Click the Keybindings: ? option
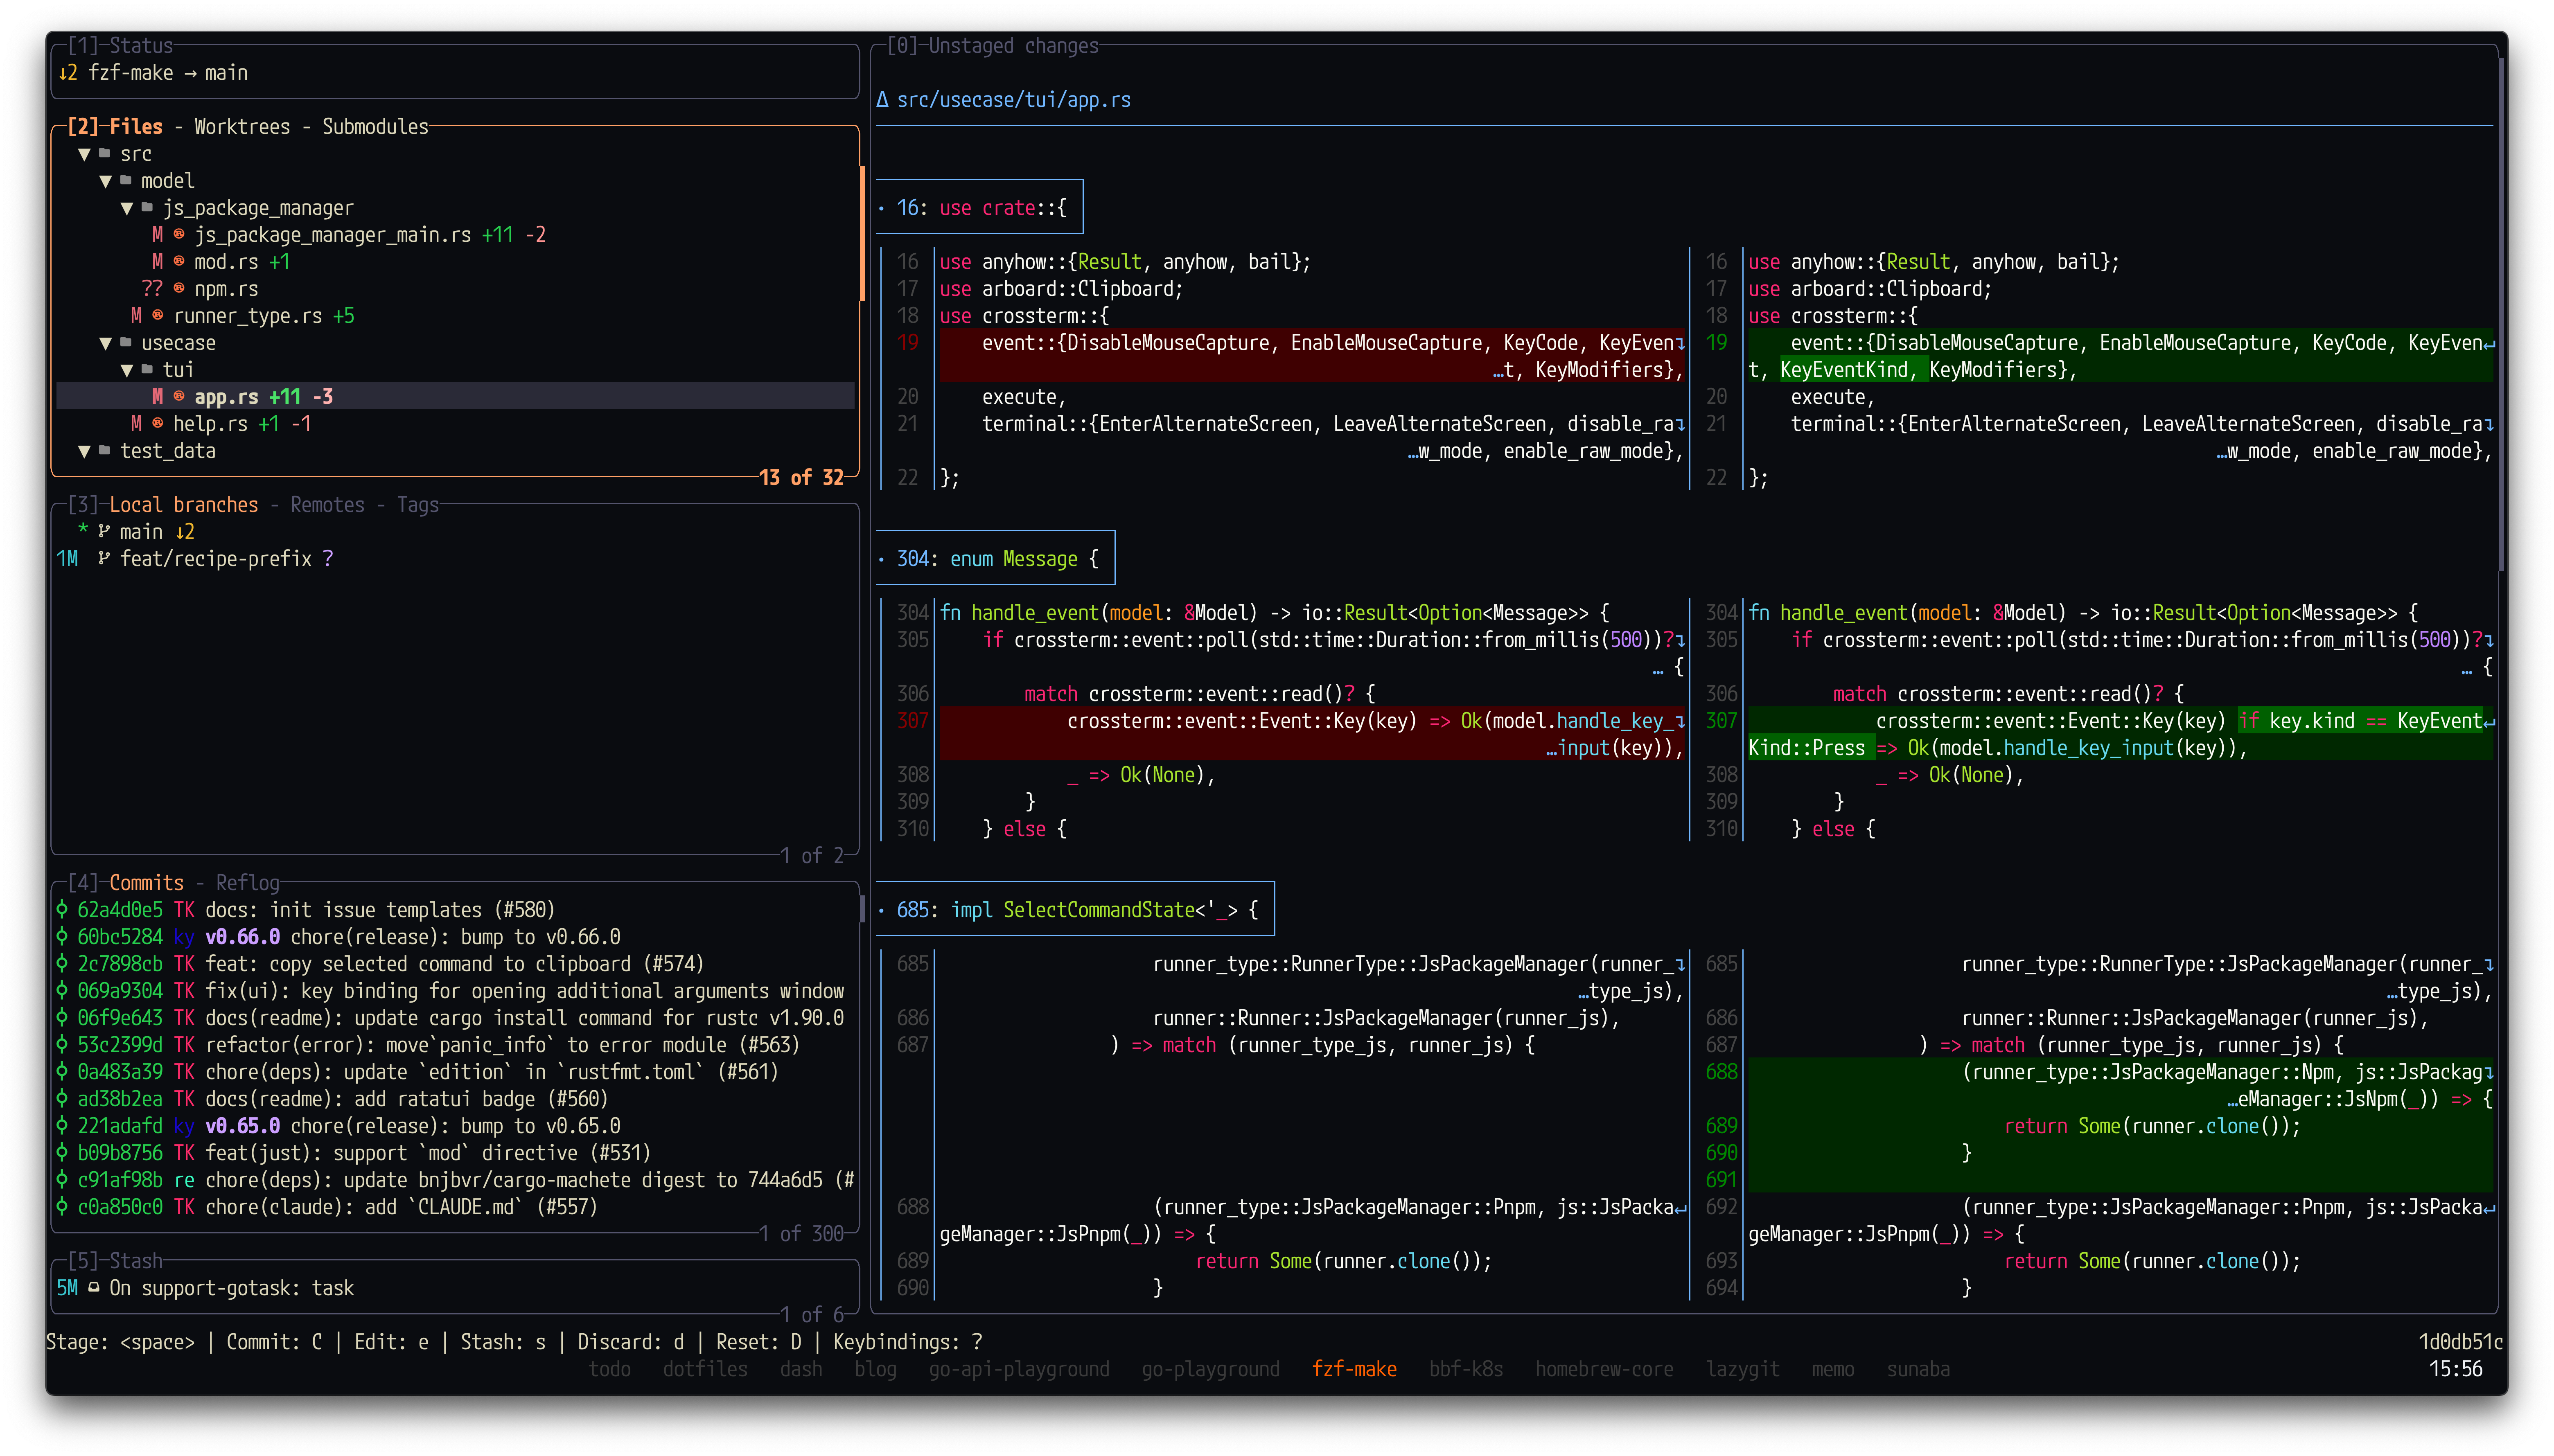Screen dimensions: 2554x1456 [x=907, y=1342]
